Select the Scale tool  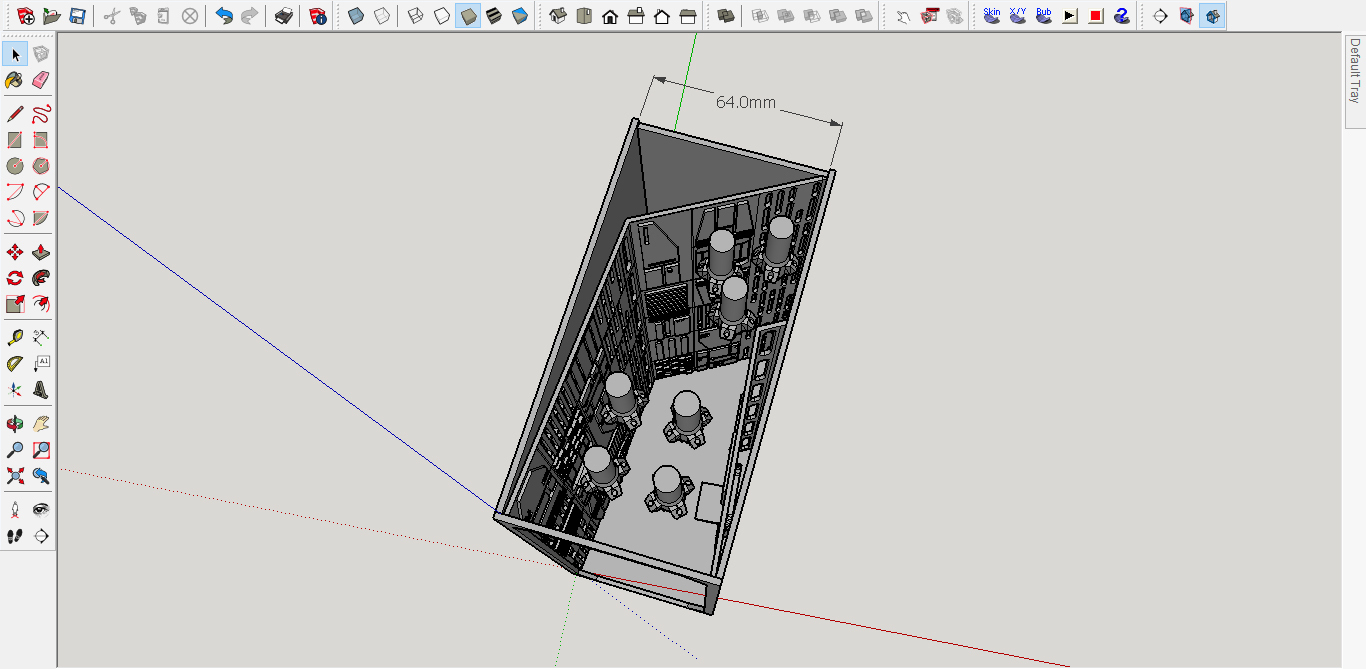click(x=15, y=304)
